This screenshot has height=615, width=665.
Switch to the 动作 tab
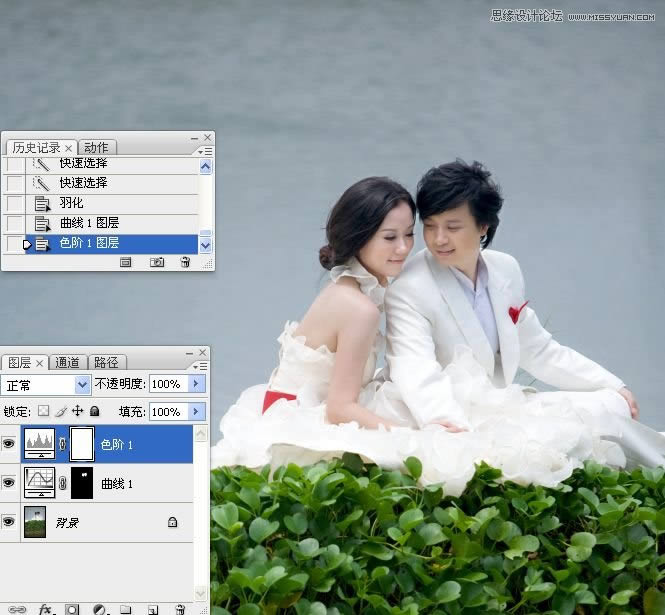[x=96, y=147]
